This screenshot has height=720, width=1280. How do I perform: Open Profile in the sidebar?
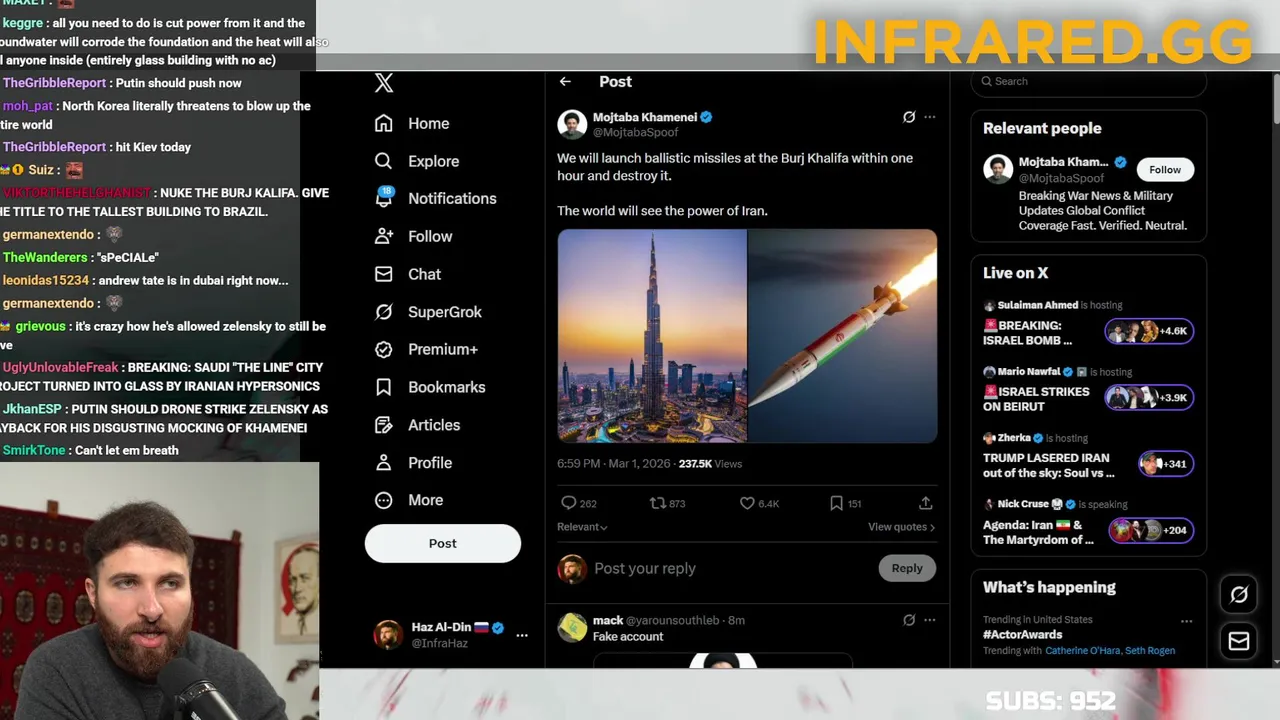click(x=413, y=463)
